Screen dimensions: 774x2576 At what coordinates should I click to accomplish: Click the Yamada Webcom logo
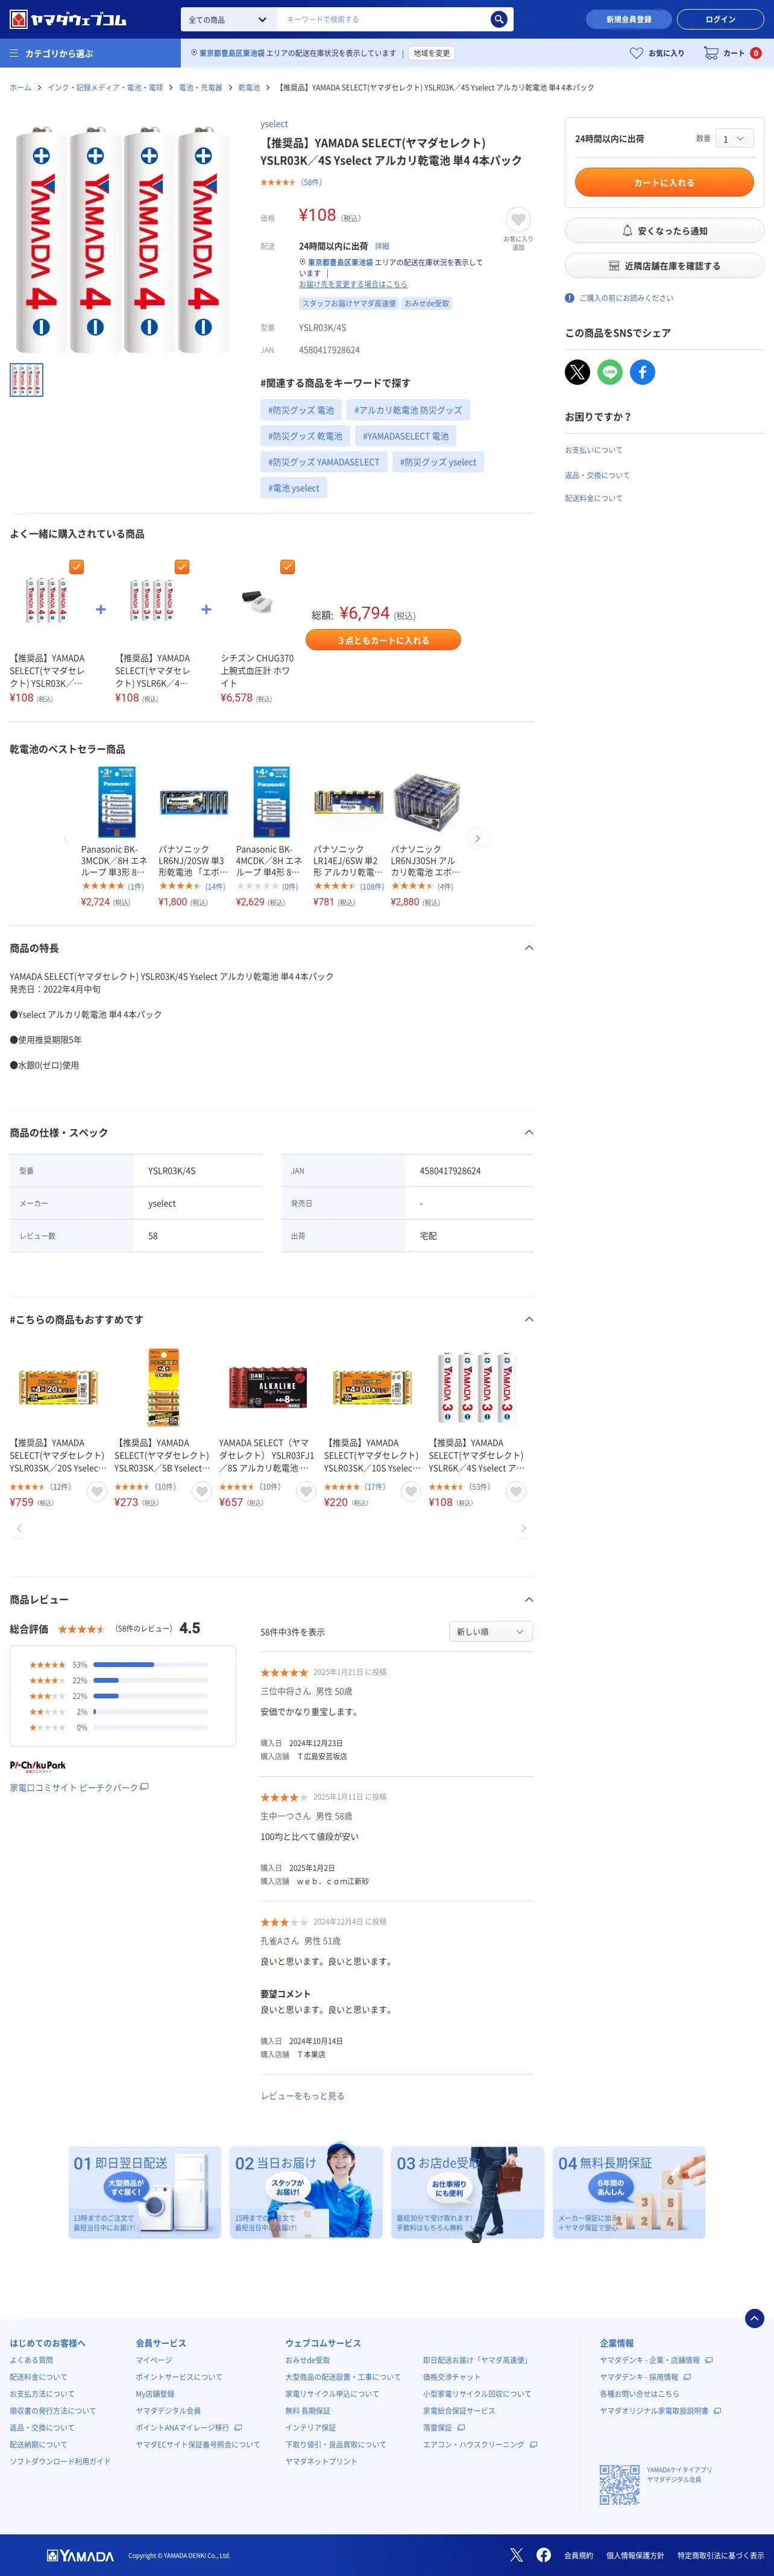click(68, 19)
